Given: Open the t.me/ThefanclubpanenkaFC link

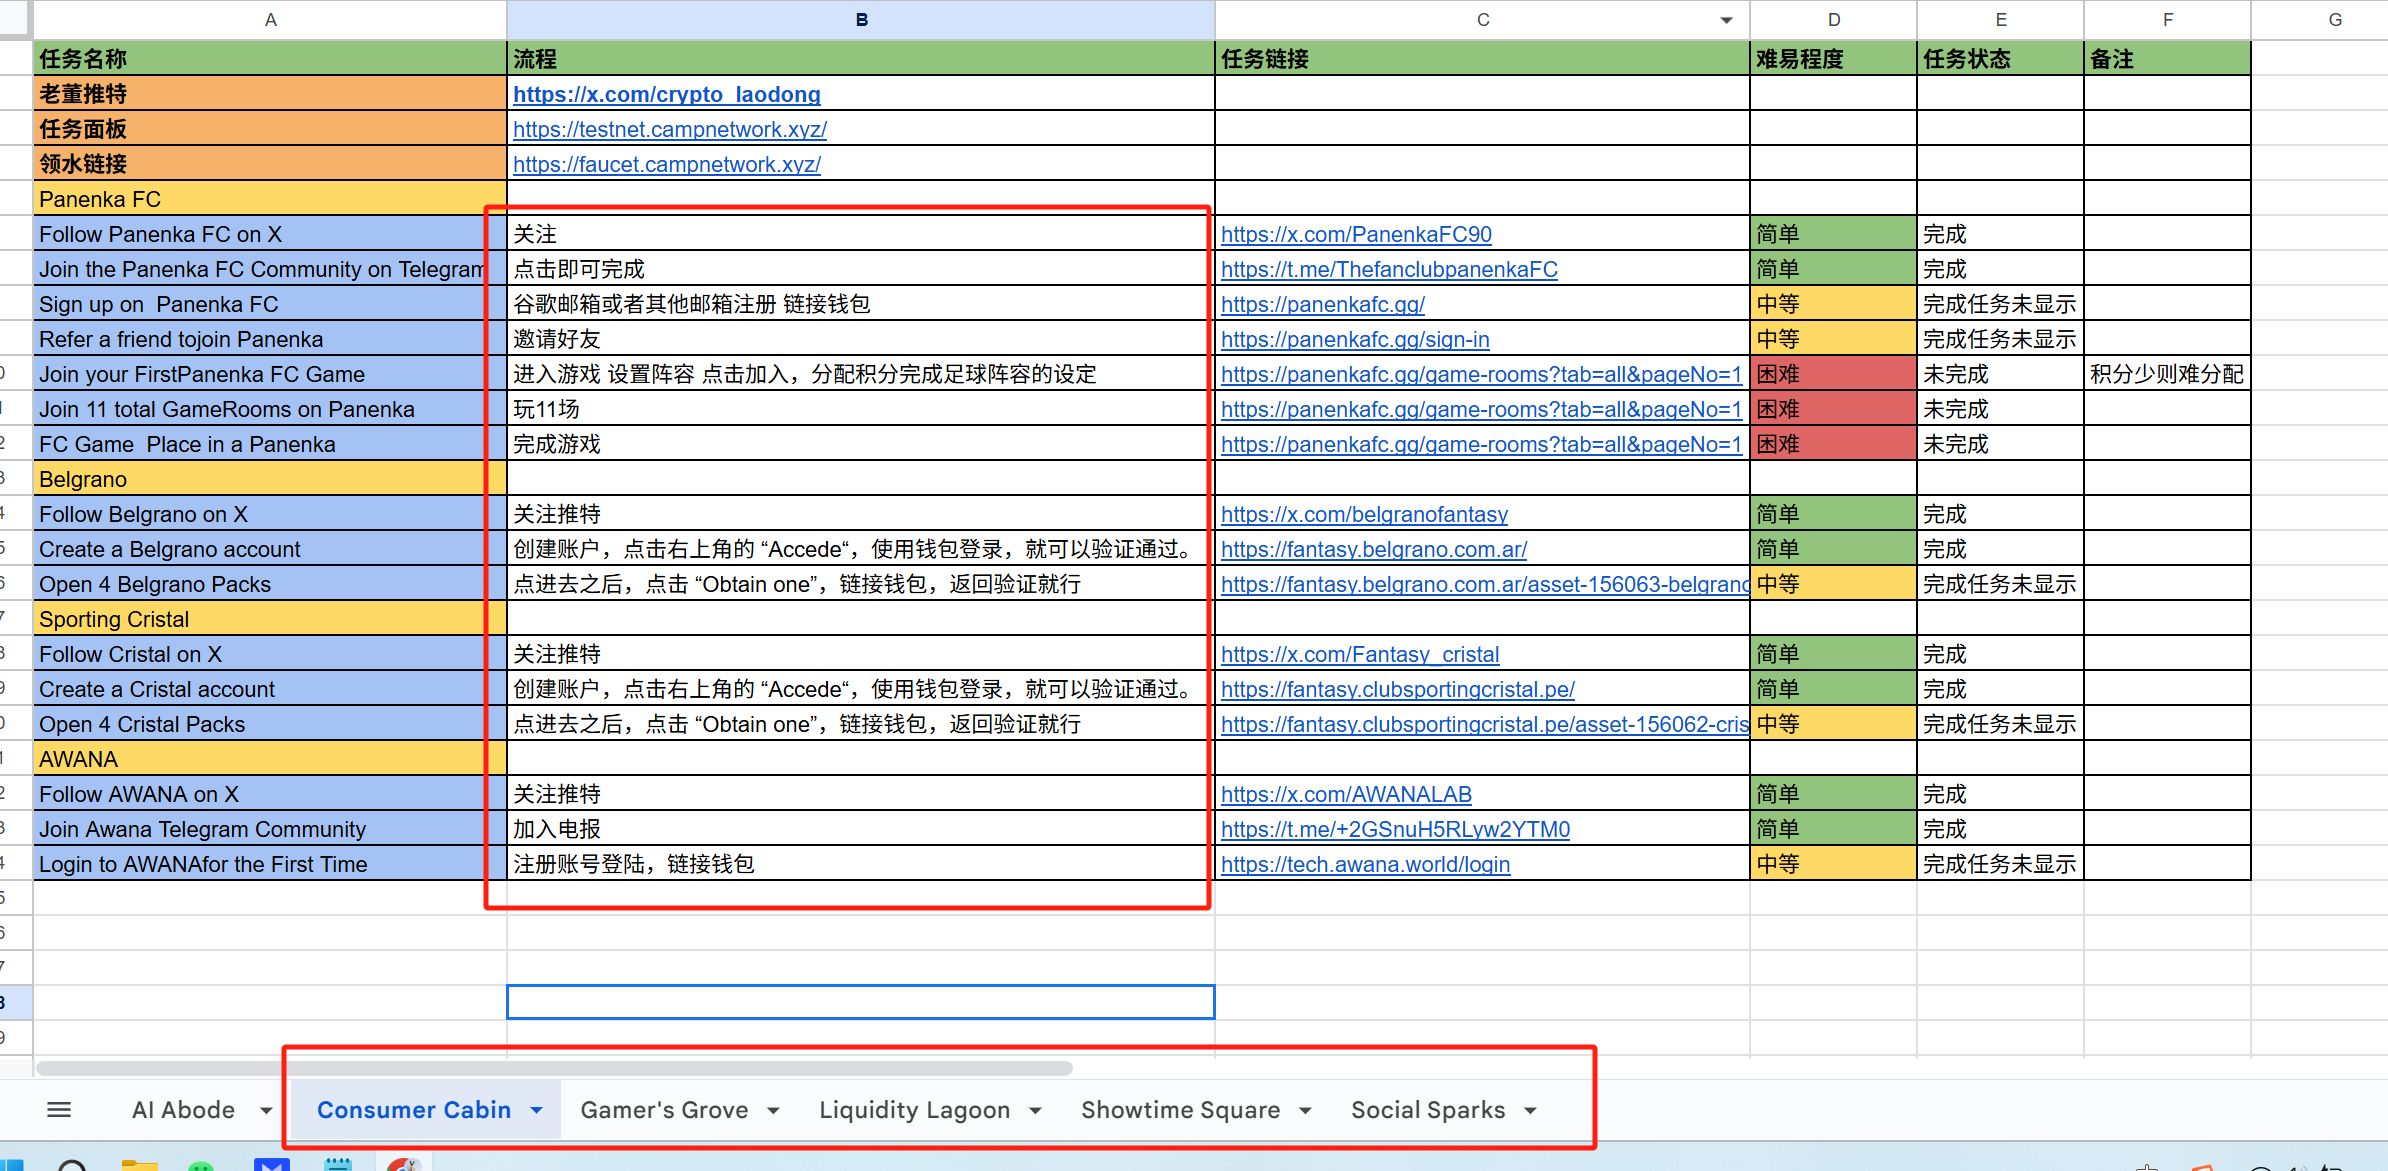Looking at the screenshot, I should click(1389, 269).
